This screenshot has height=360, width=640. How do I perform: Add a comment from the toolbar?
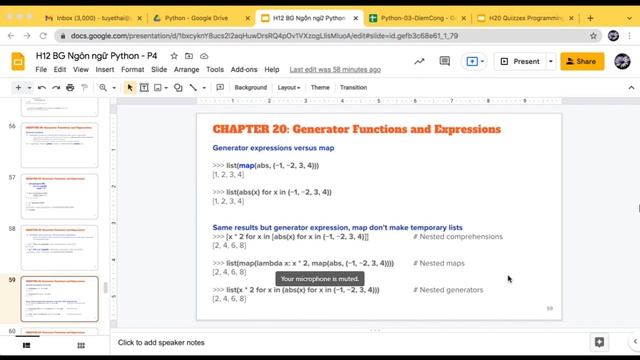(x=220, y=87)
